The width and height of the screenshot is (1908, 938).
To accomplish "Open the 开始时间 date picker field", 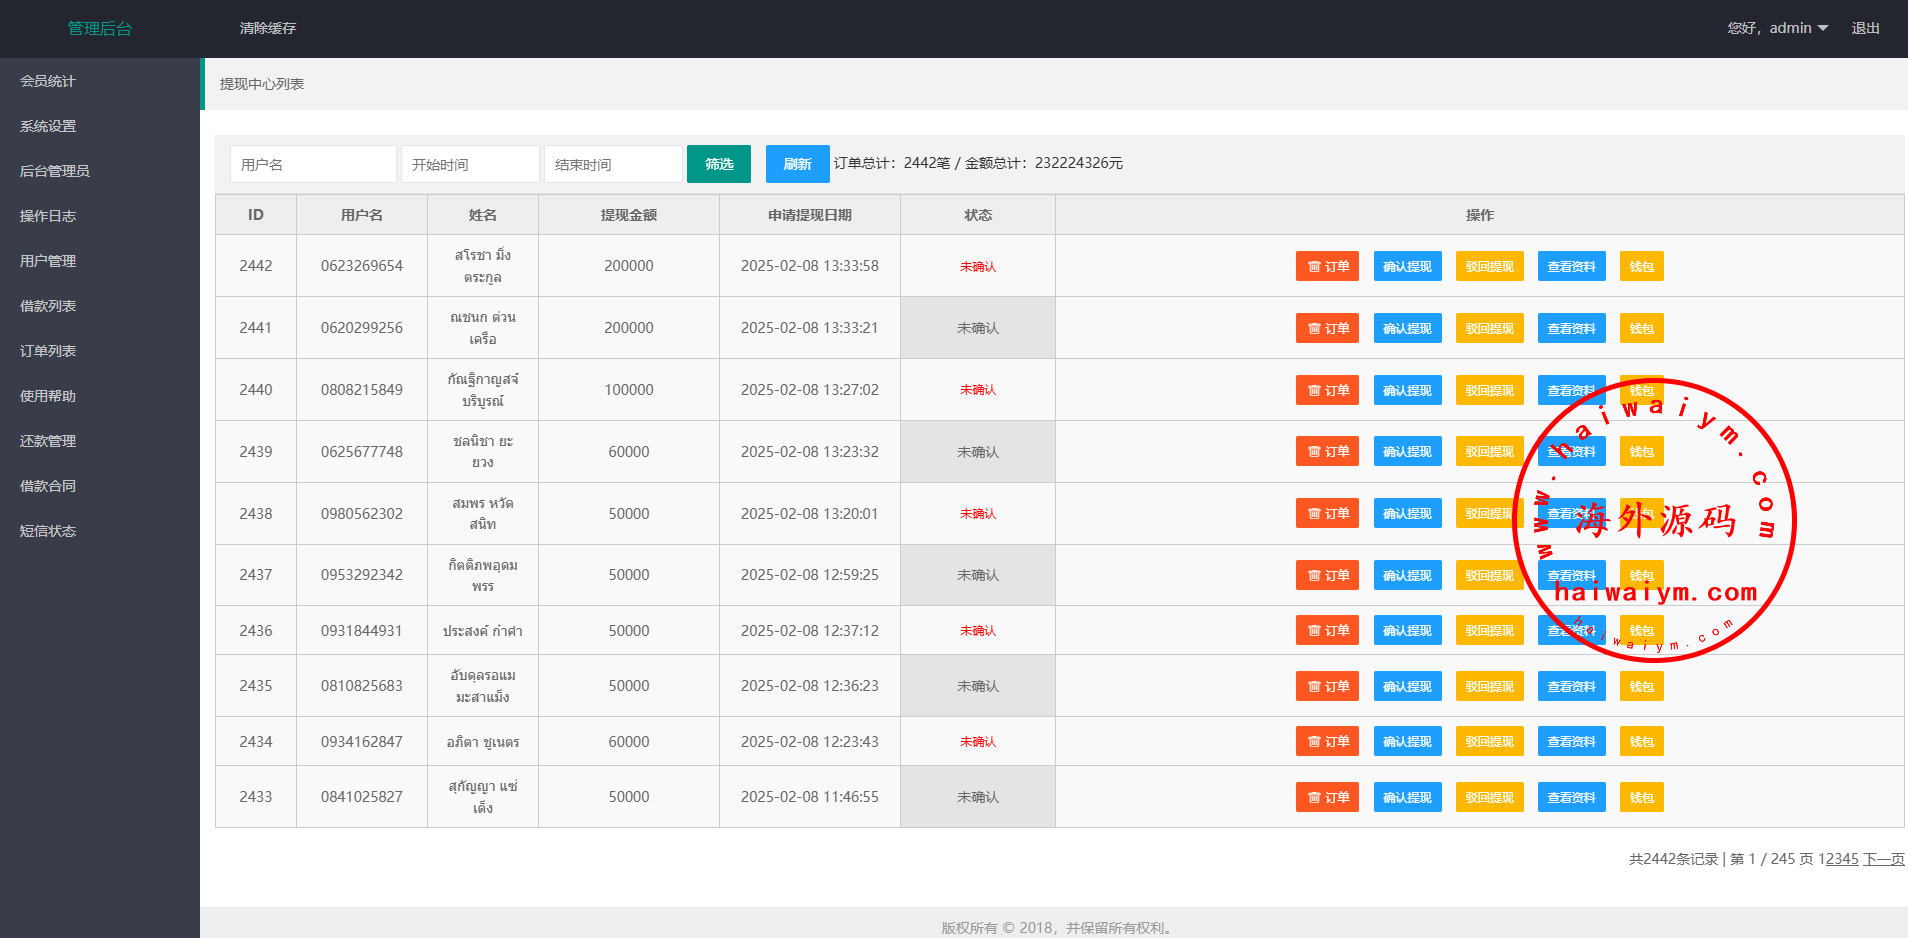I will point(470,164).
